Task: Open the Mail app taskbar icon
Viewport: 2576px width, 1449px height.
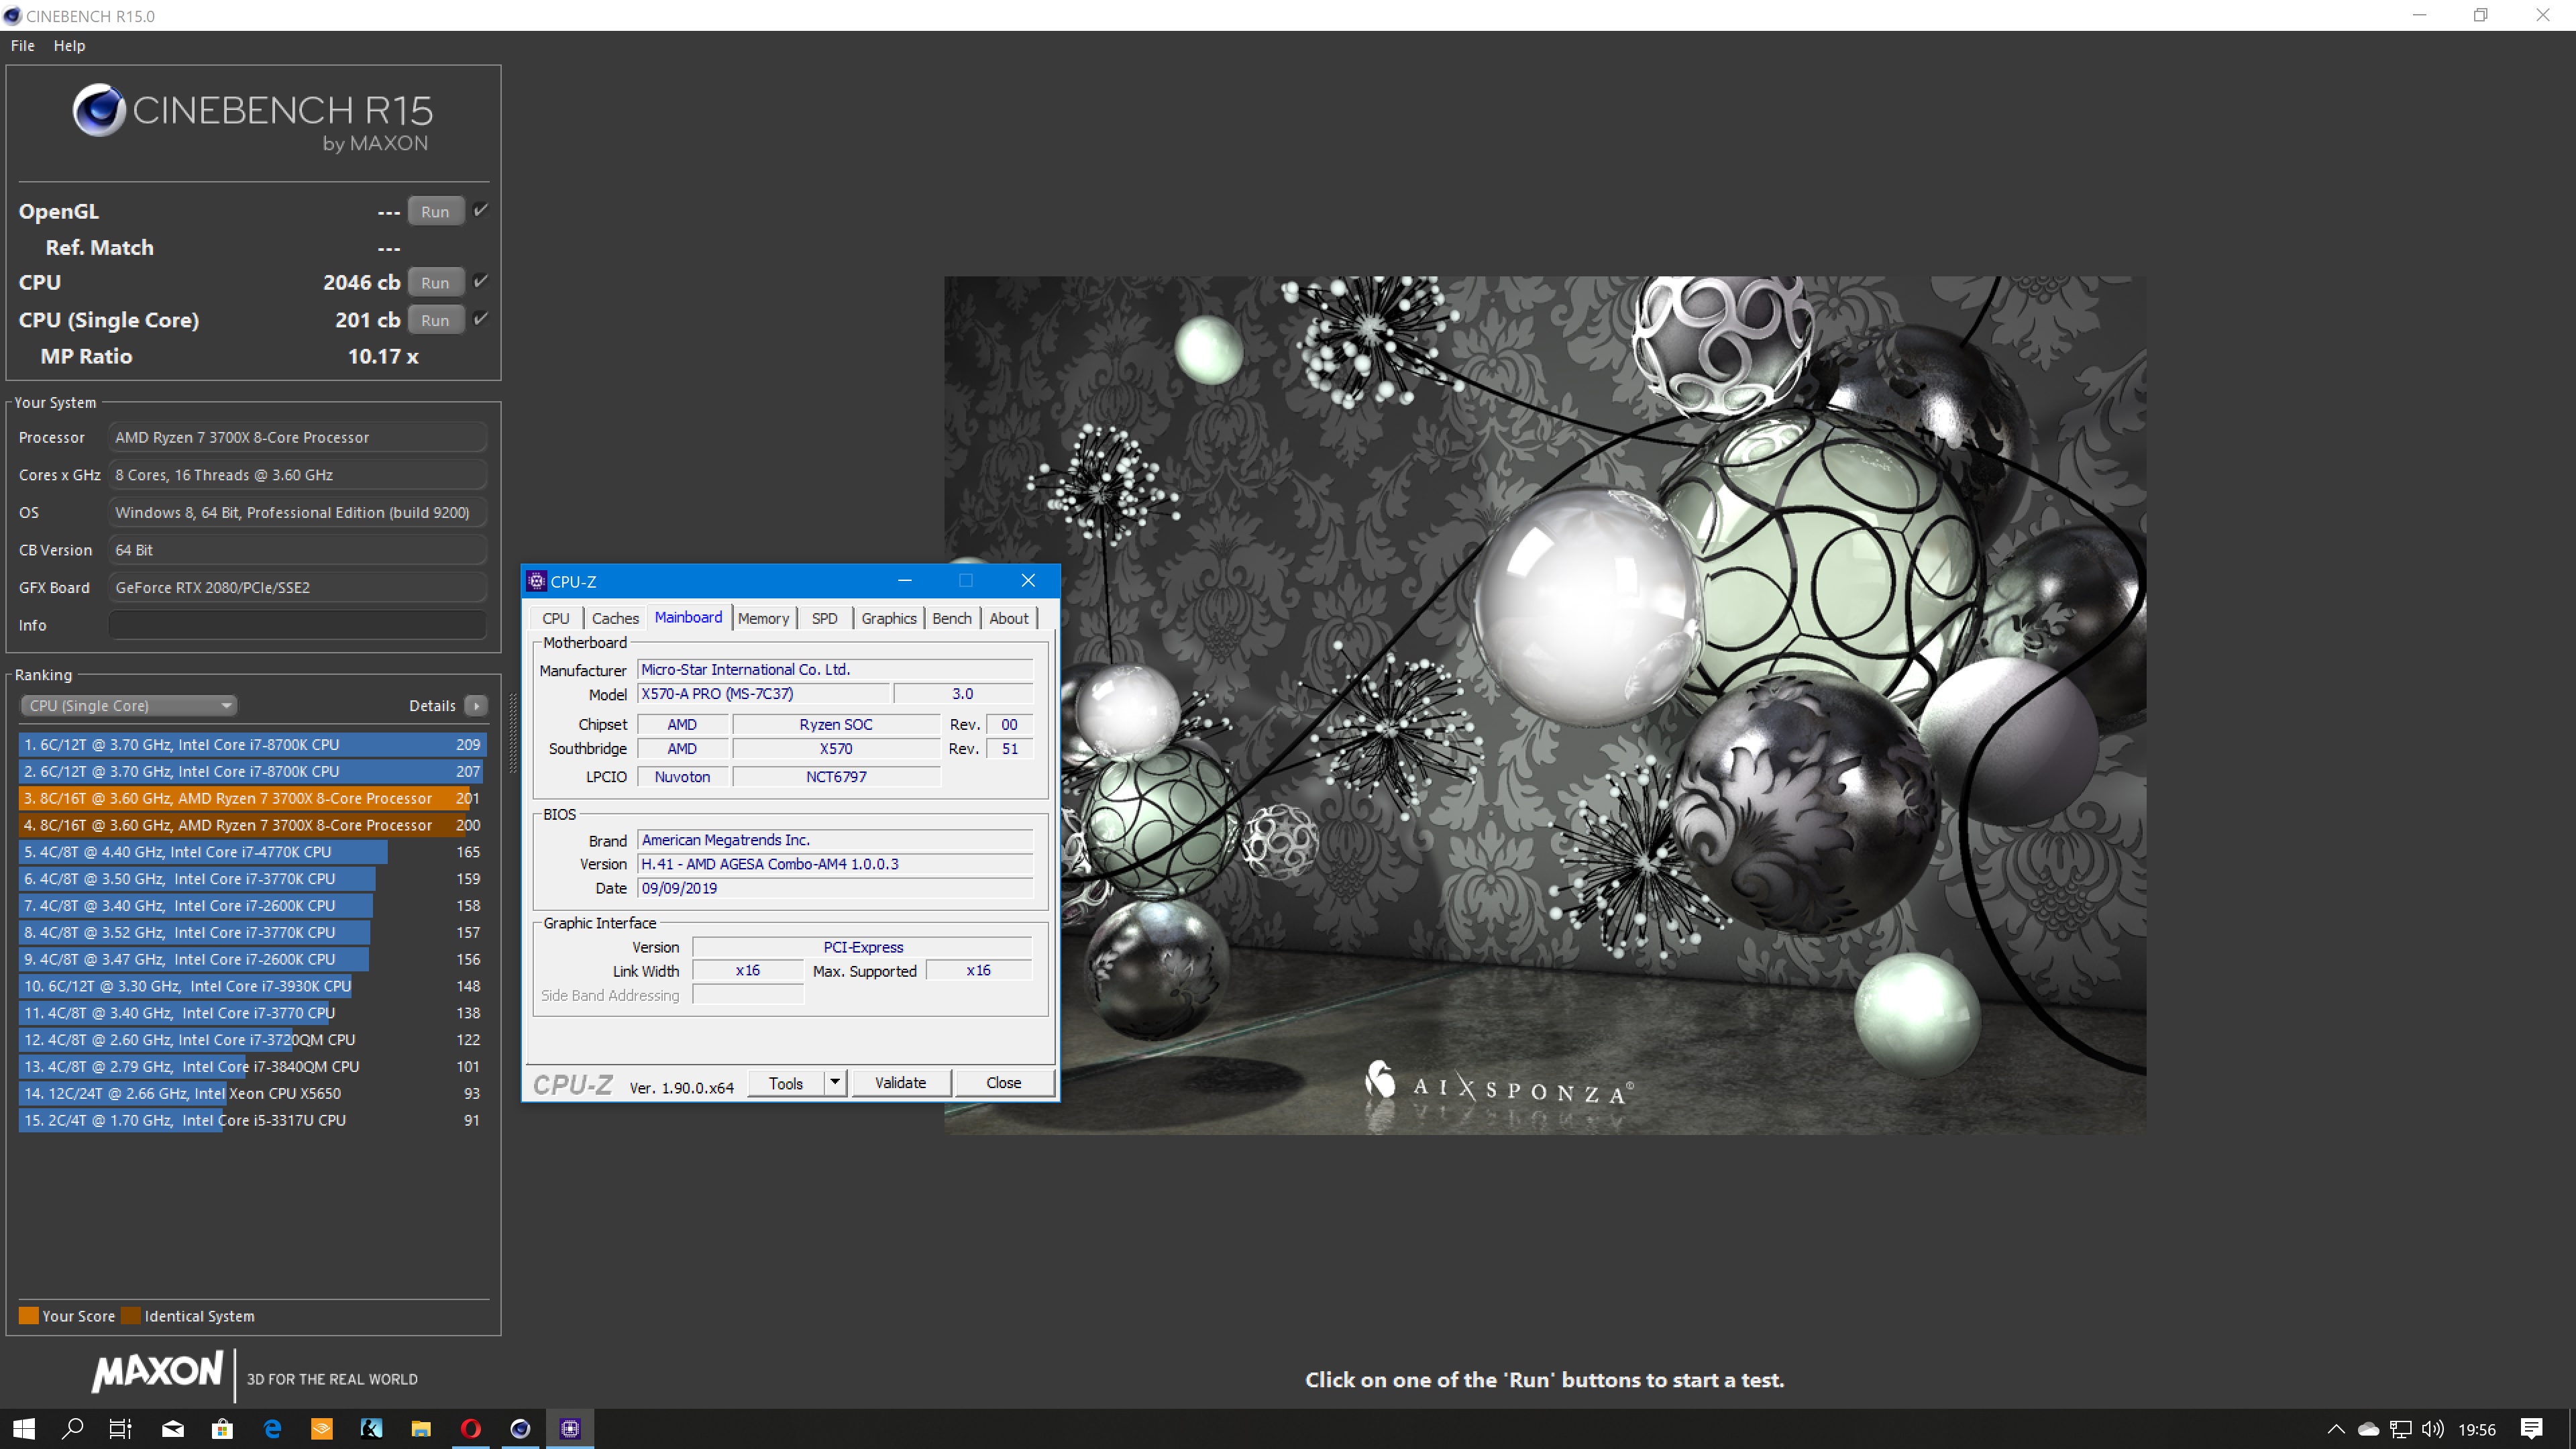Action: point(173,1429)
